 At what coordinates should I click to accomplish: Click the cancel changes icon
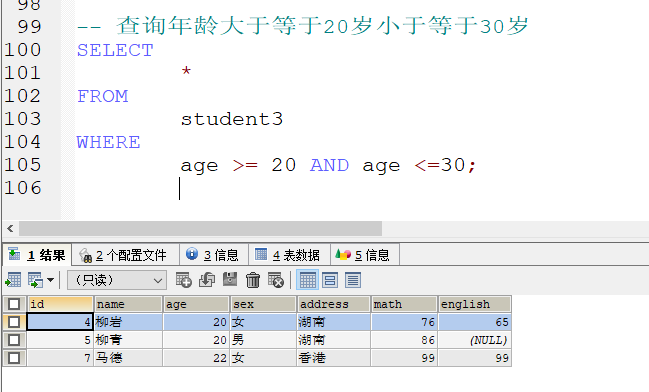point(276,280)
